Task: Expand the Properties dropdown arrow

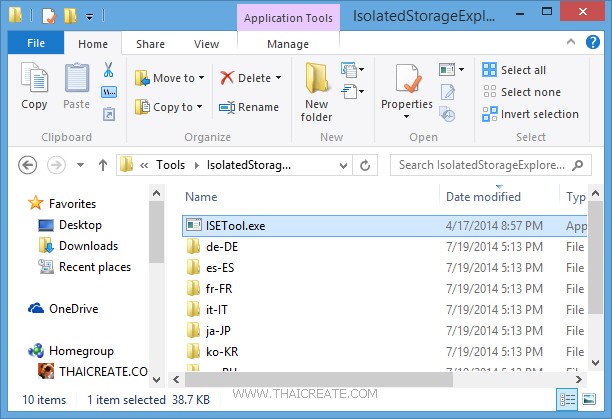Action: click(x=406, y=116)
